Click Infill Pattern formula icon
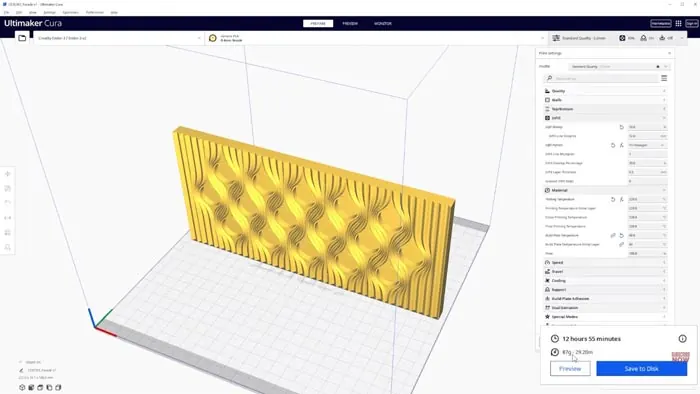The height and width of the screenshot is (394, 700). click(x=621, y=145)
